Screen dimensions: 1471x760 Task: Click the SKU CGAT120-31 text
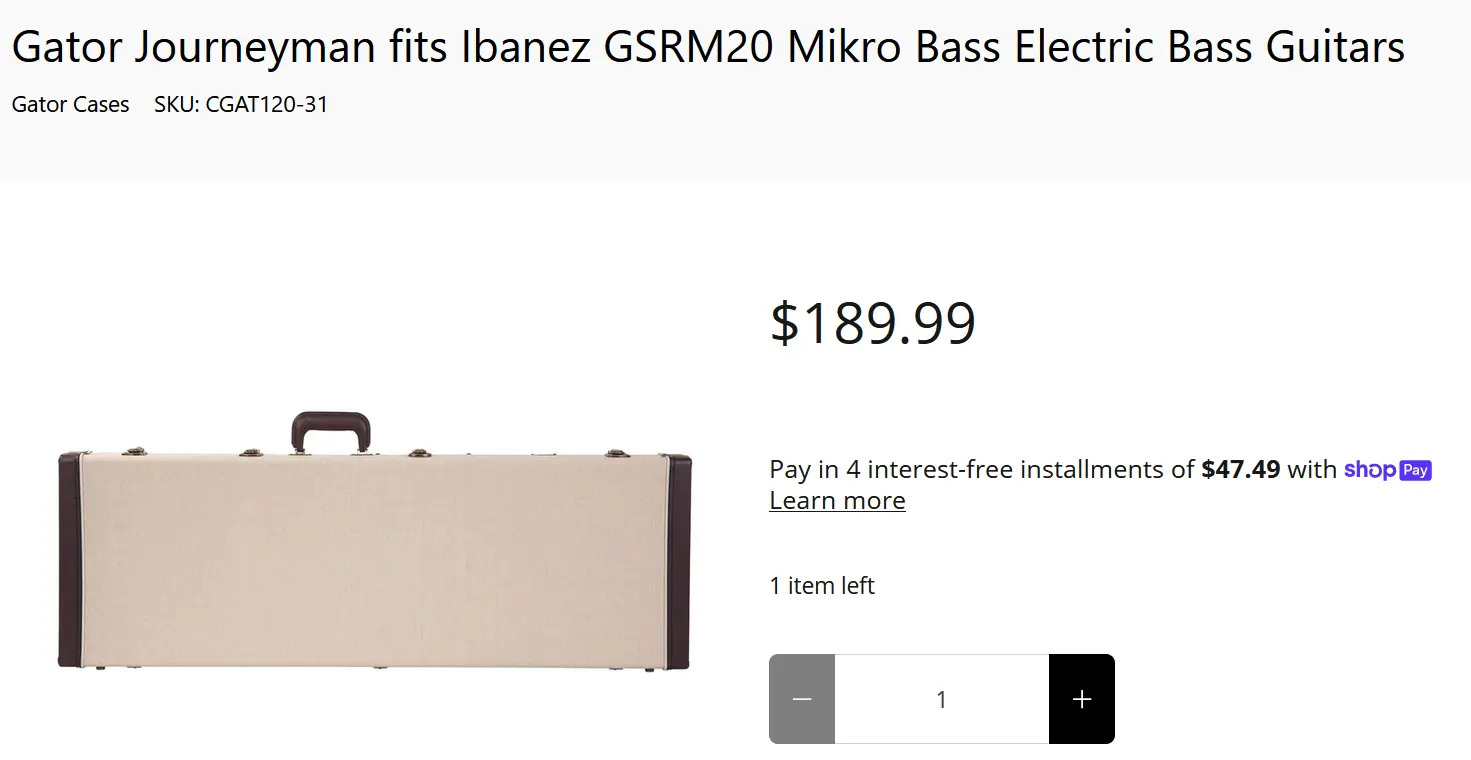[x=241, y=104]
